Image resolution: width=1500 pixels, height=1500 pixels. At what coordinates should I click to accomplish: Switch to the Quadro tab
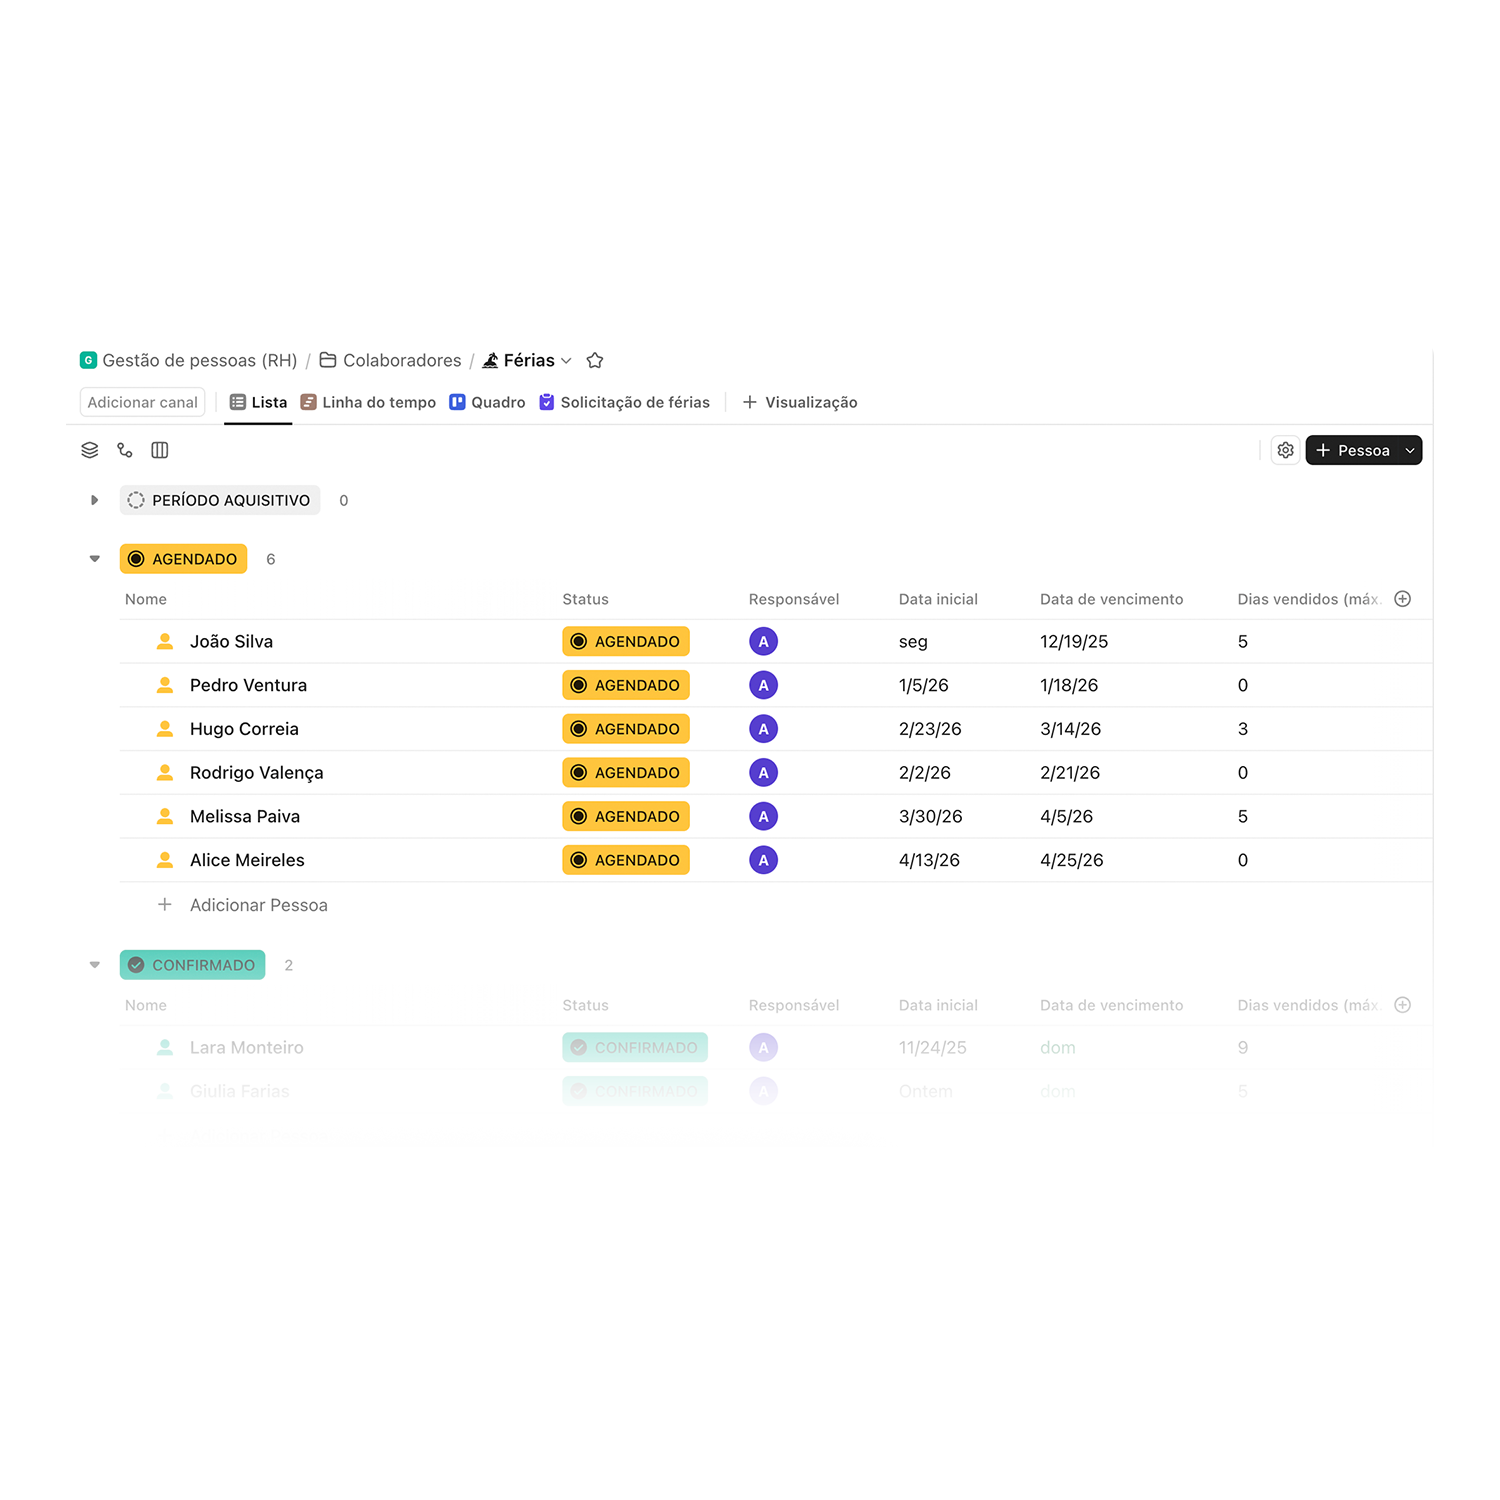pos(487,402)
